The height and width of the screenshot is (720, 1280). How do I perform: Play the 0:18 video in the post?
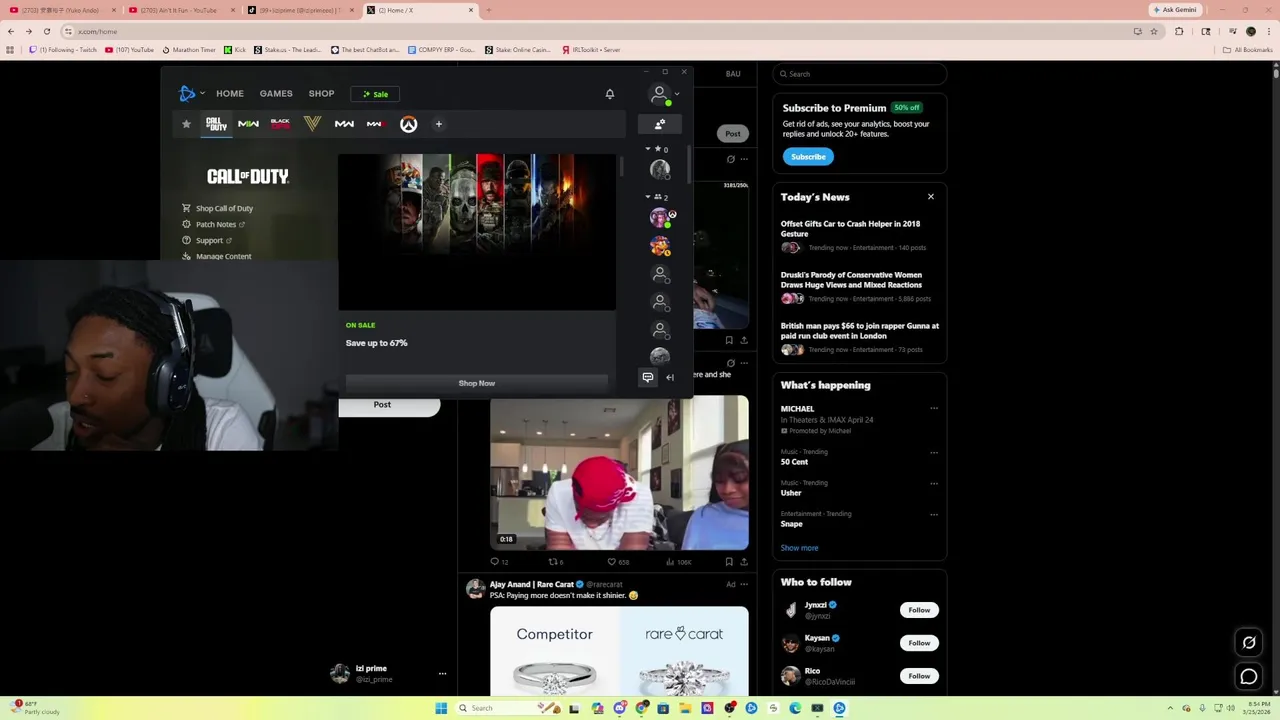[x=619, y=472]
